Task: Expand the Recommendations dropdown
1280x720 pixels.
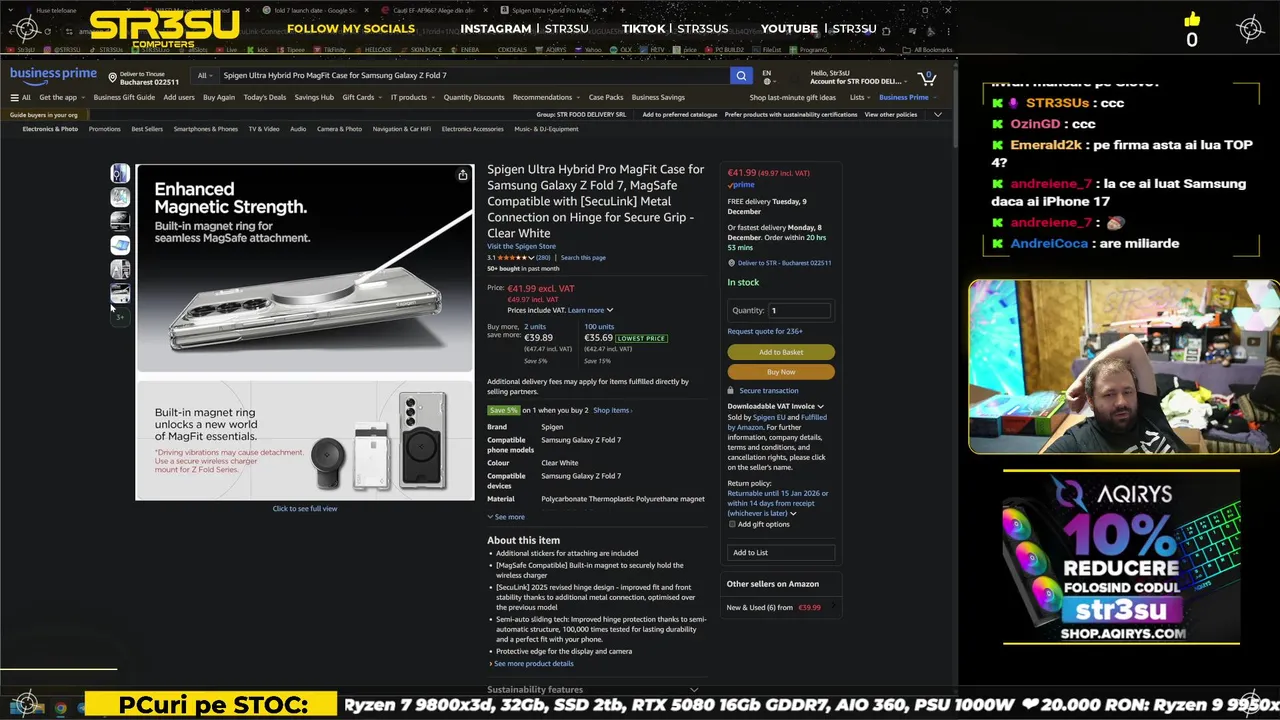Action: point(546,97)
